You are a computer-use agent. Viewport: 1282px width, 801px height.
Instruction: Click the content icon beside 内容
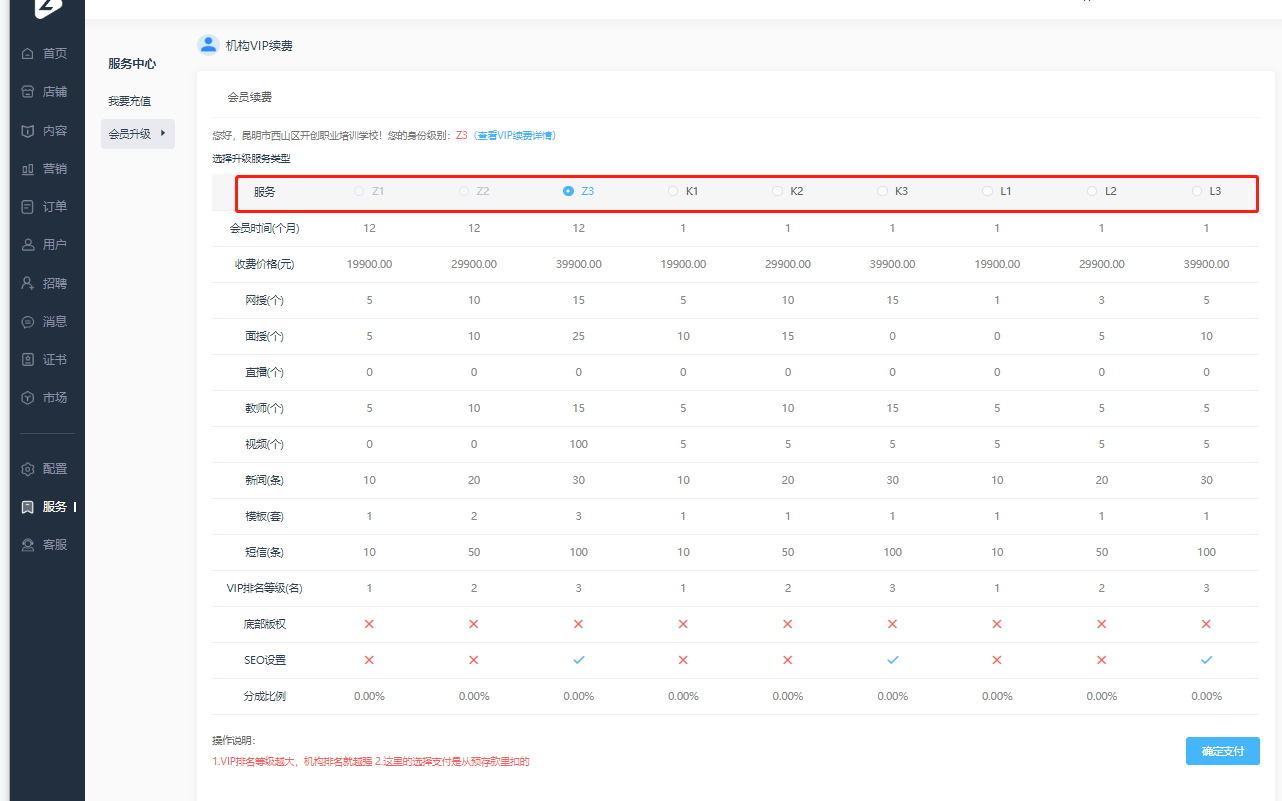click(x=28, y=130)
